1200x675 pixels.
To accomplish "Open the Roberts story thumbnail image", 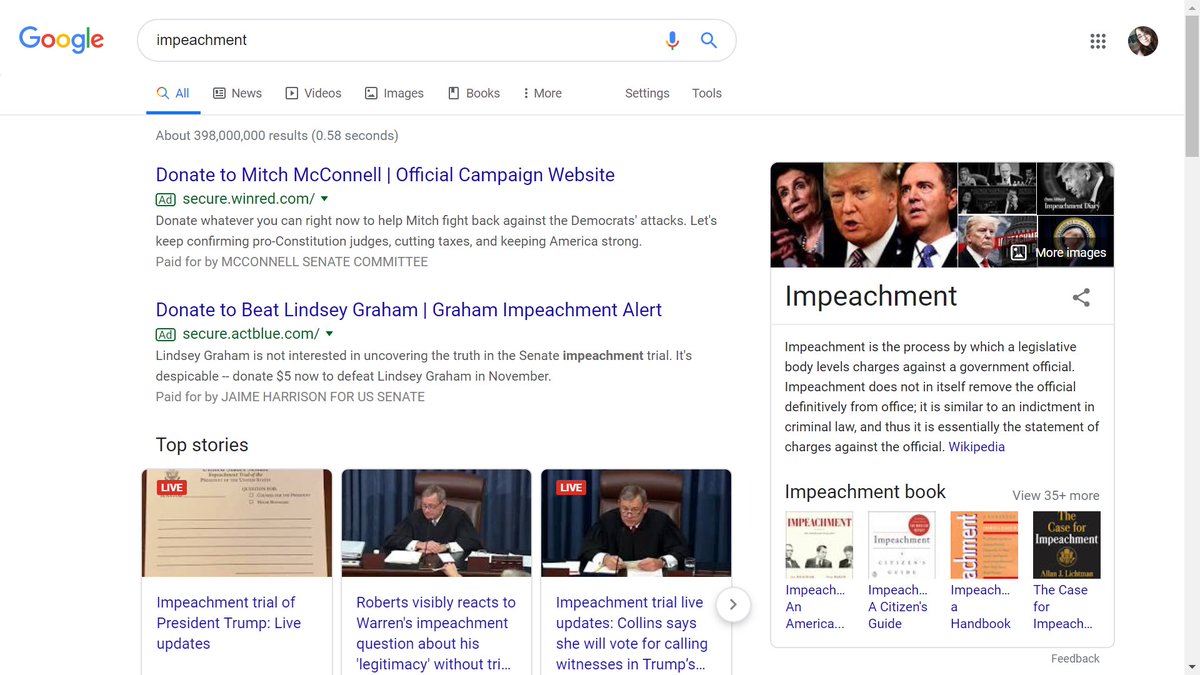I will click(436, 523).
